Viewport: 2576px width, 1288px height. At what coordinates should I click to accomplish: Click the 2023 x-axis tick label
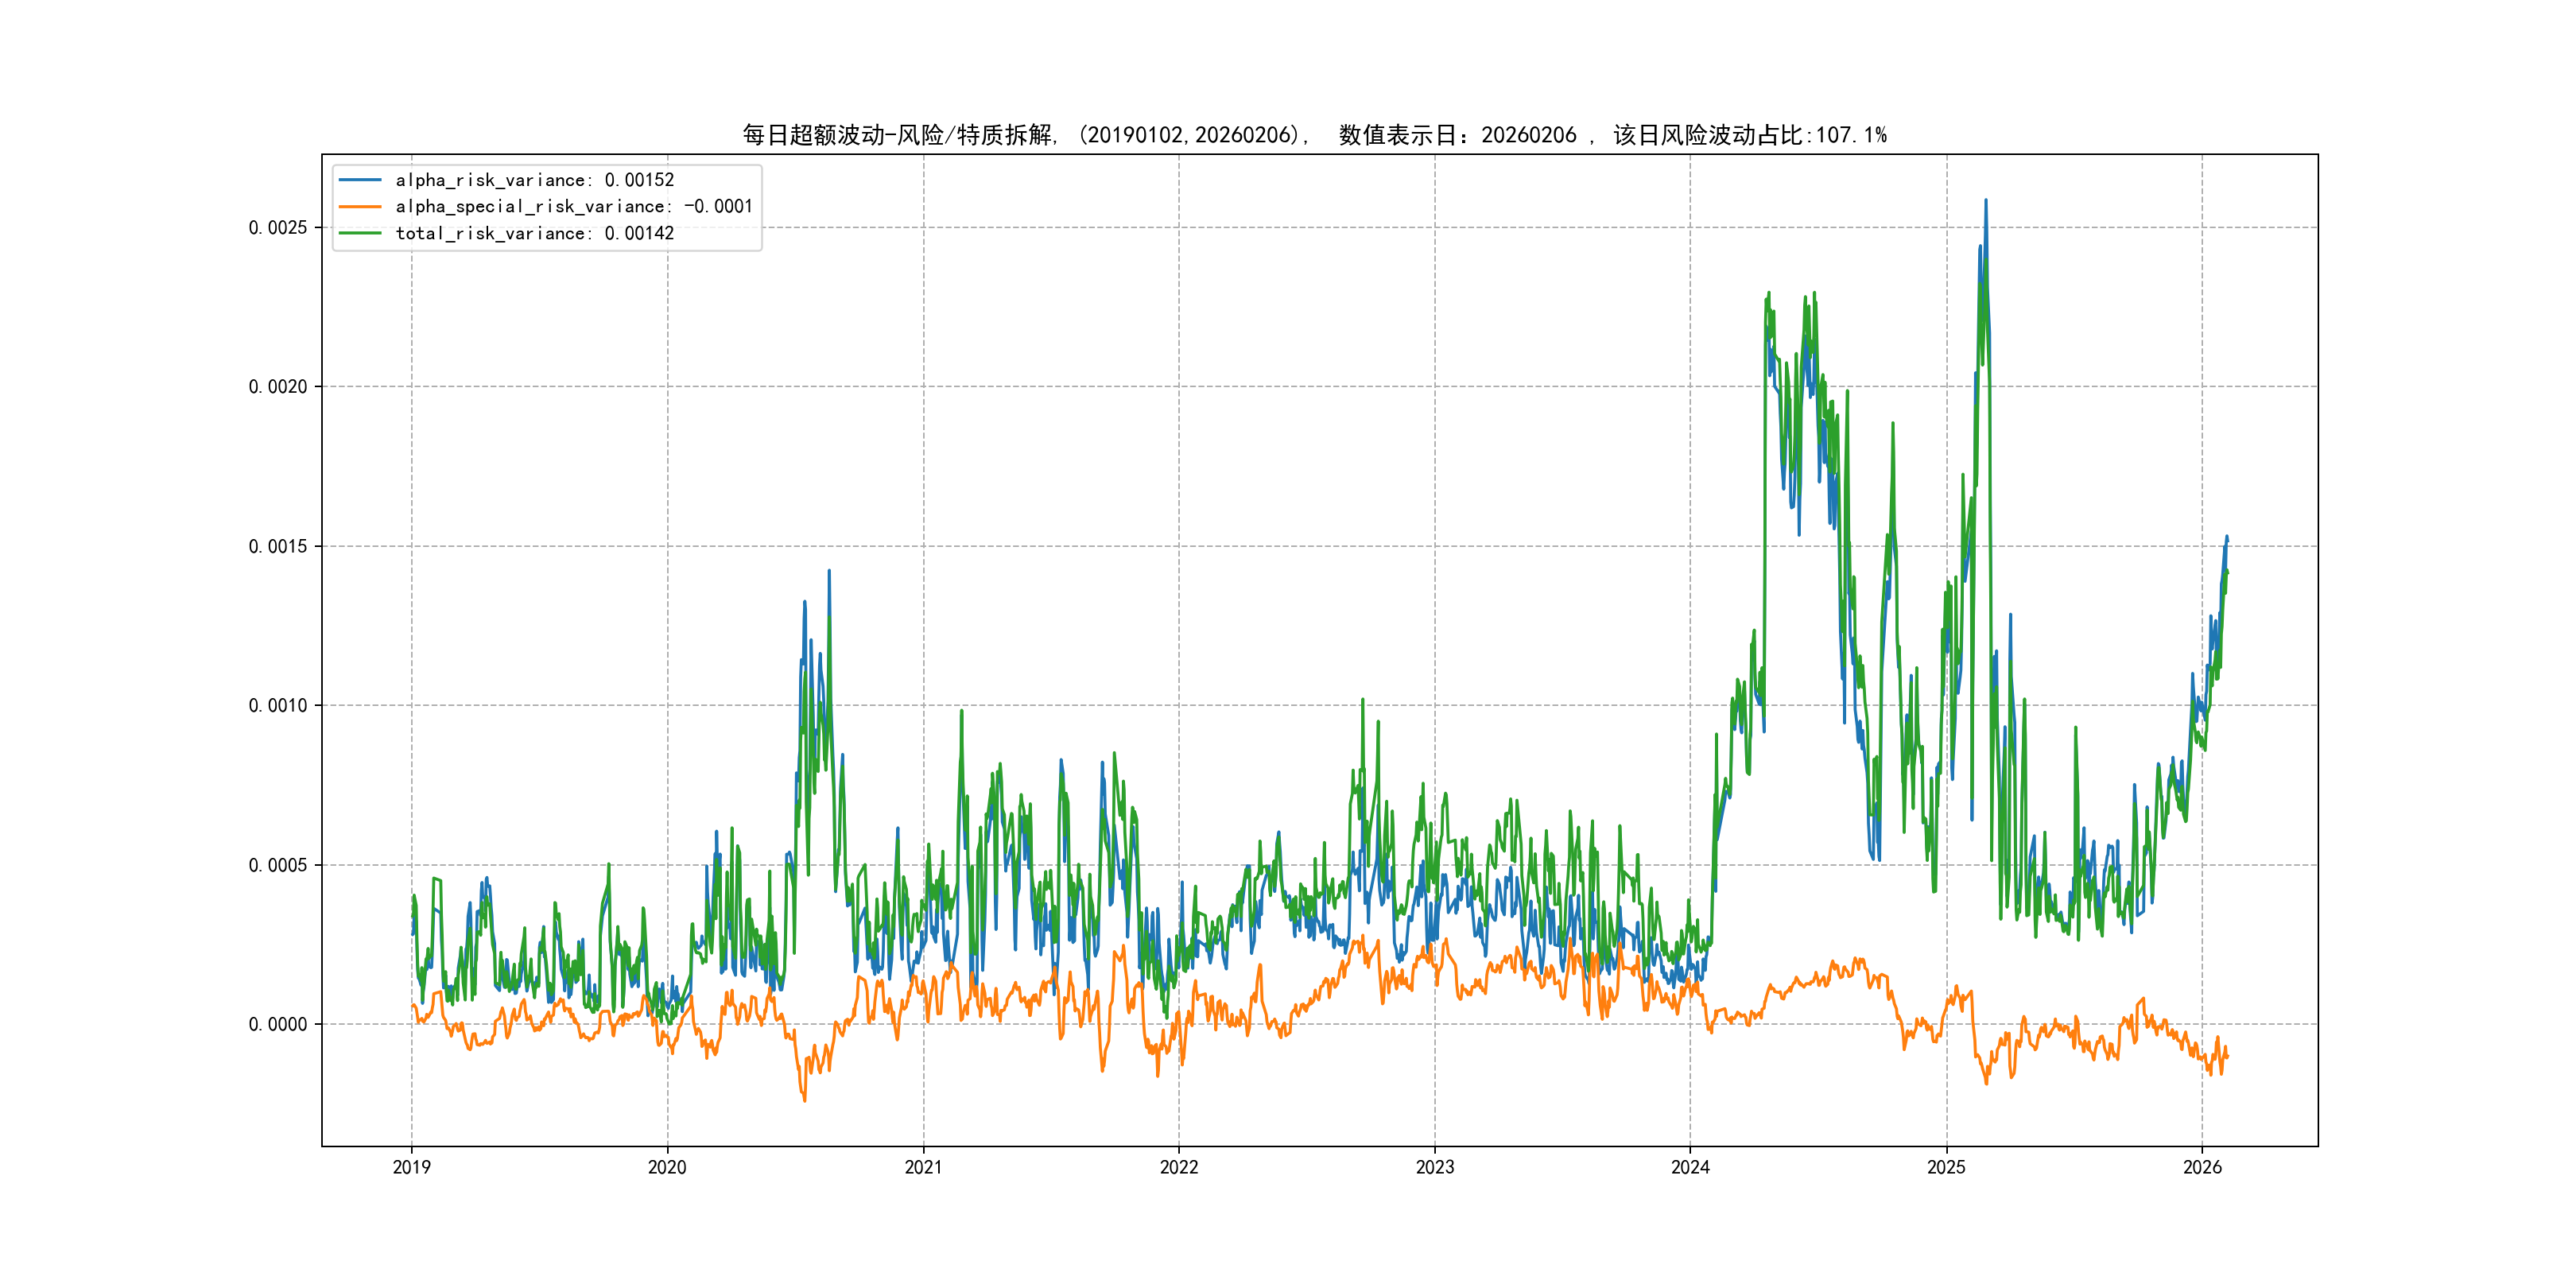[1434, 1167]
